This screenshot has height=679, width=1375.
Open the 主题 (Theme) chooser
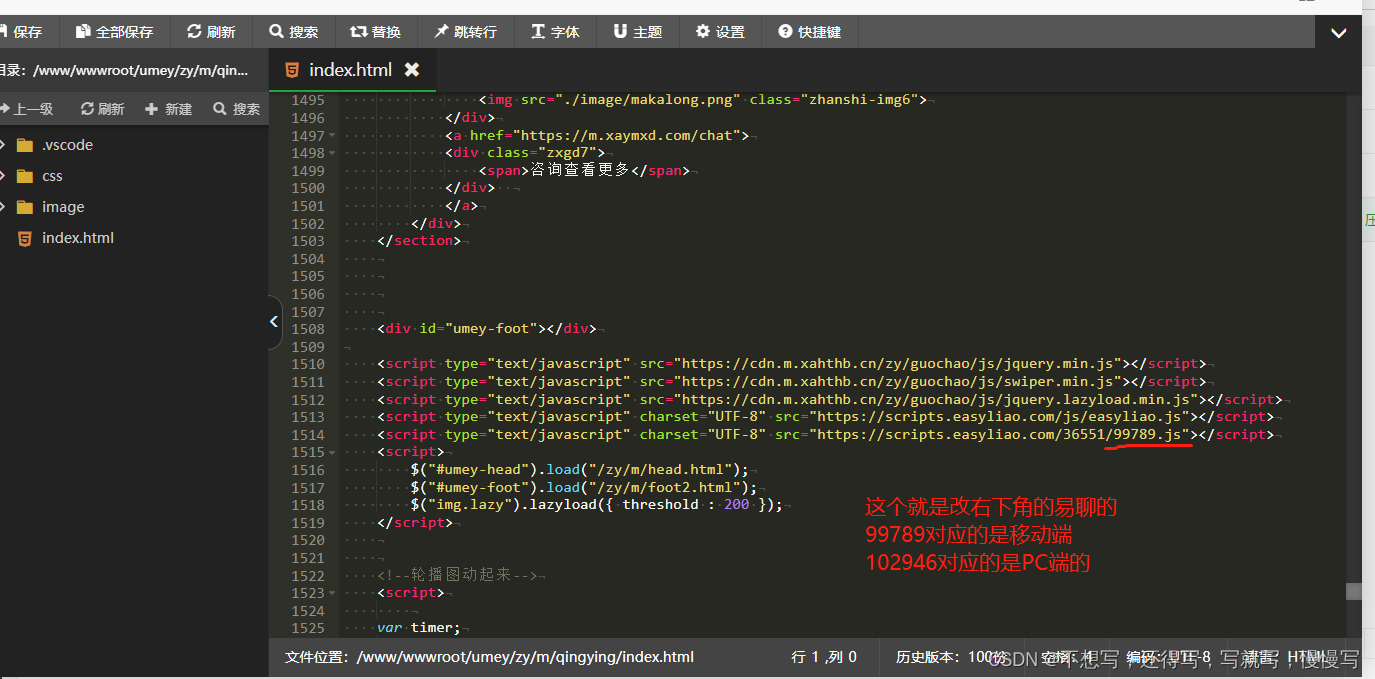coord(638,32)
